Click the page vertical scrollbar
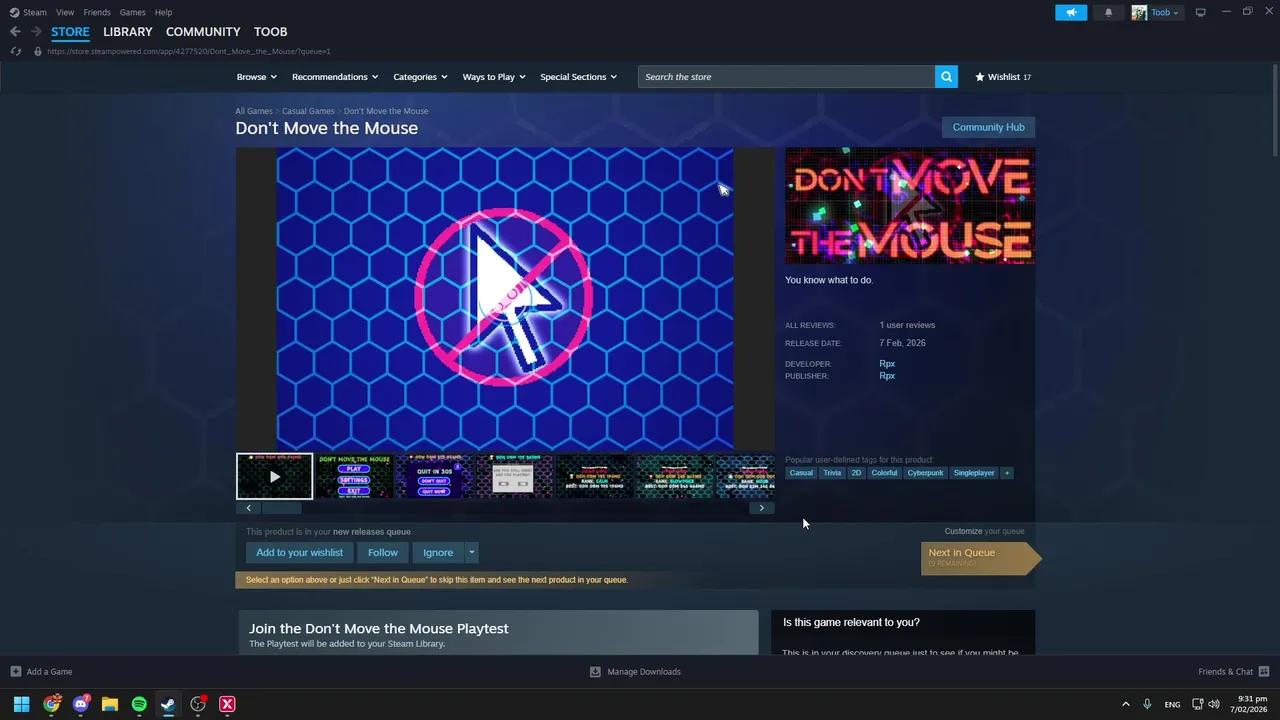This screenshot has width=1280, height=720. tap(1275, 110)
